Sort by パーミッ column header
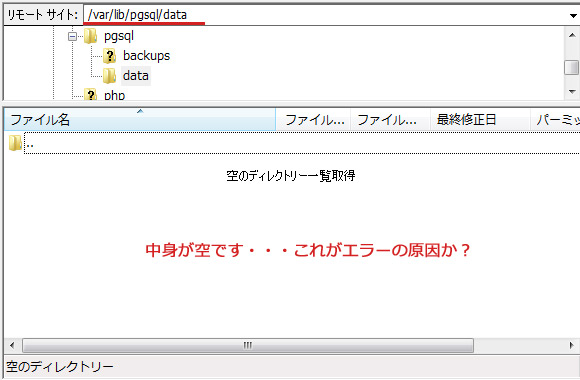The width and height of the screenshot is (580, 380). point(556,120)
